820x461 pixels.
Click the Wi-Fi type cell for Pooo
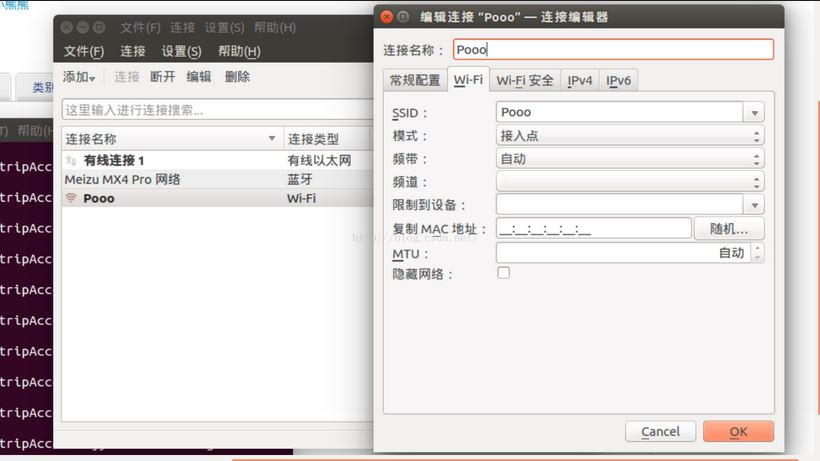click(x=301, y=199)
